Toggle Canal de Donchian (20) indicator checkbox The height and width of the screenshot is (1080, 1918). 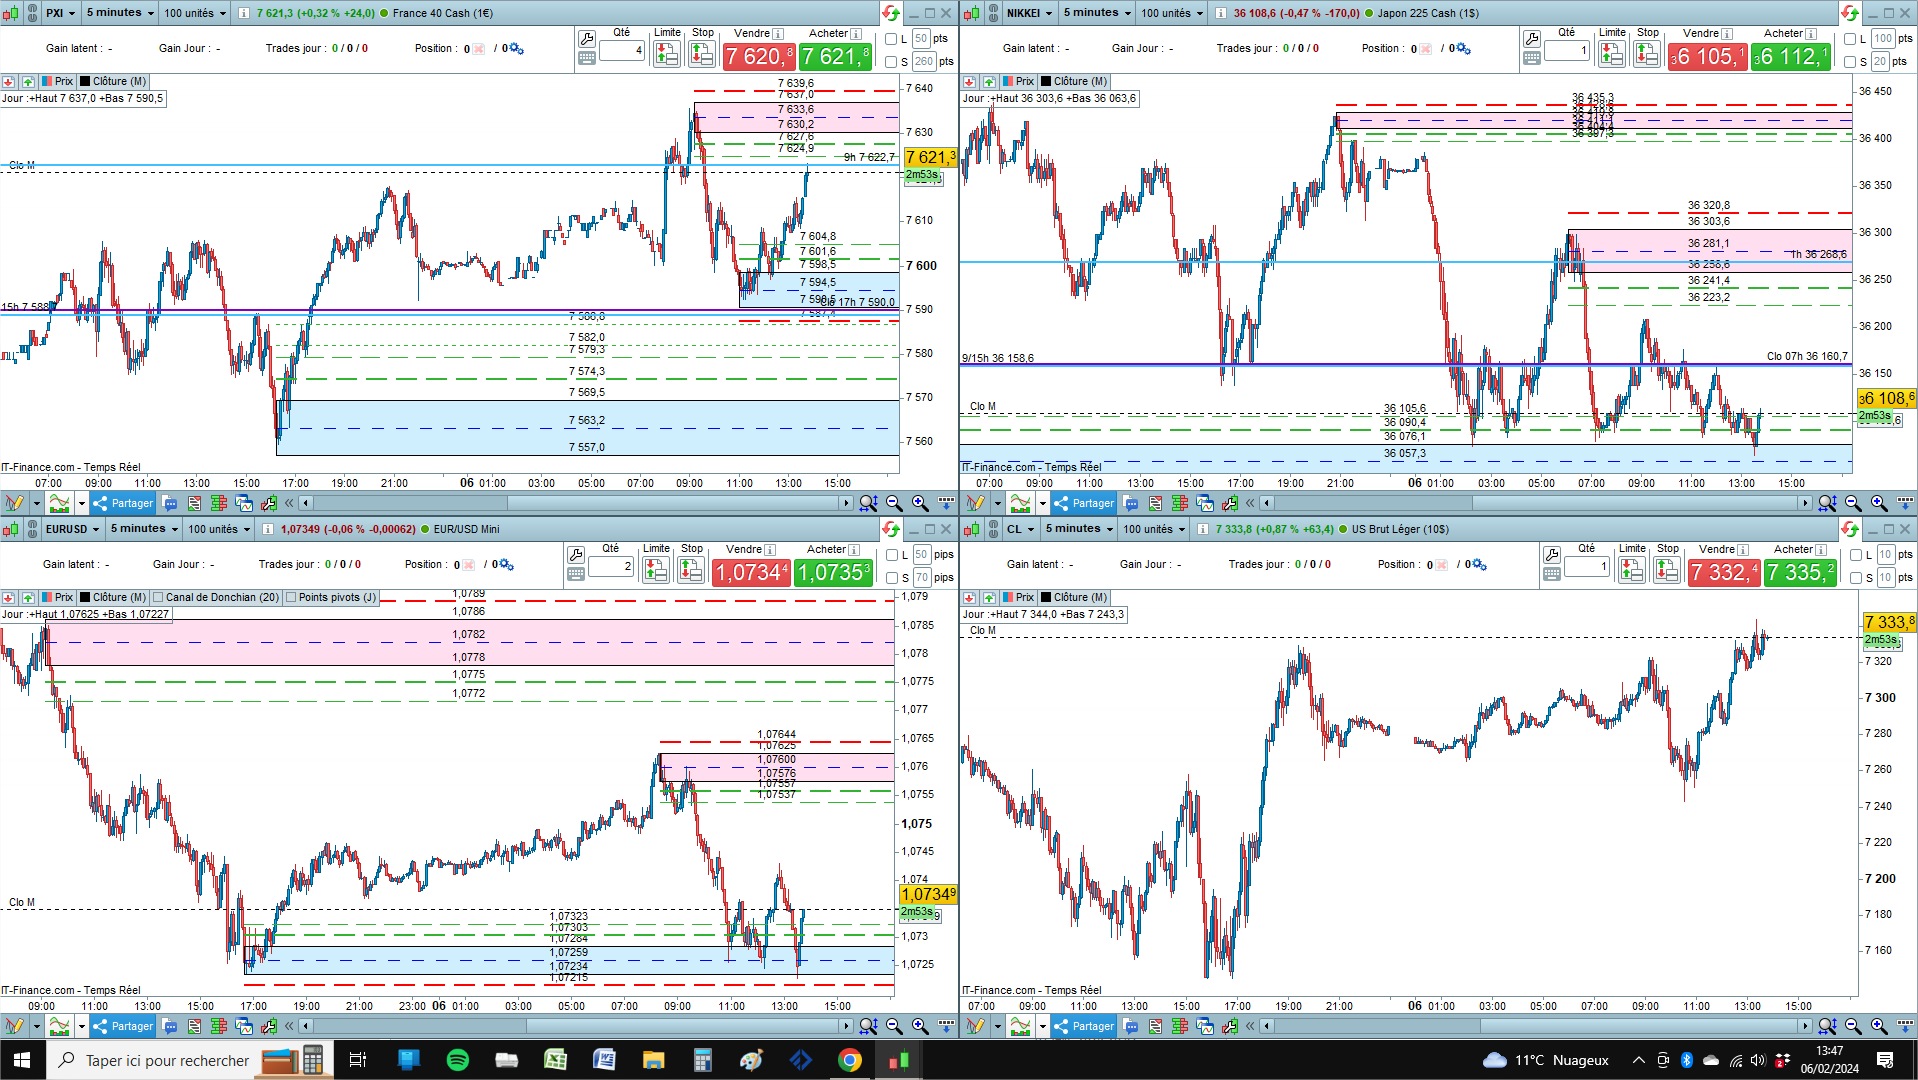(158, 597)
